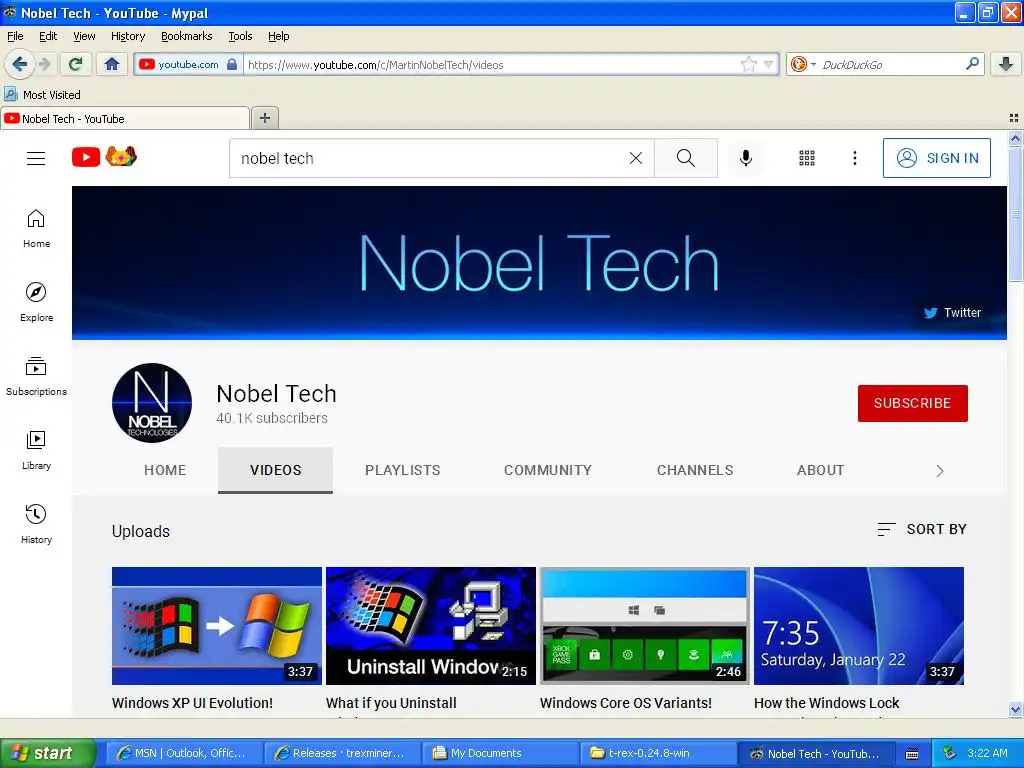Open Library in the sidebar

[37, 450]
